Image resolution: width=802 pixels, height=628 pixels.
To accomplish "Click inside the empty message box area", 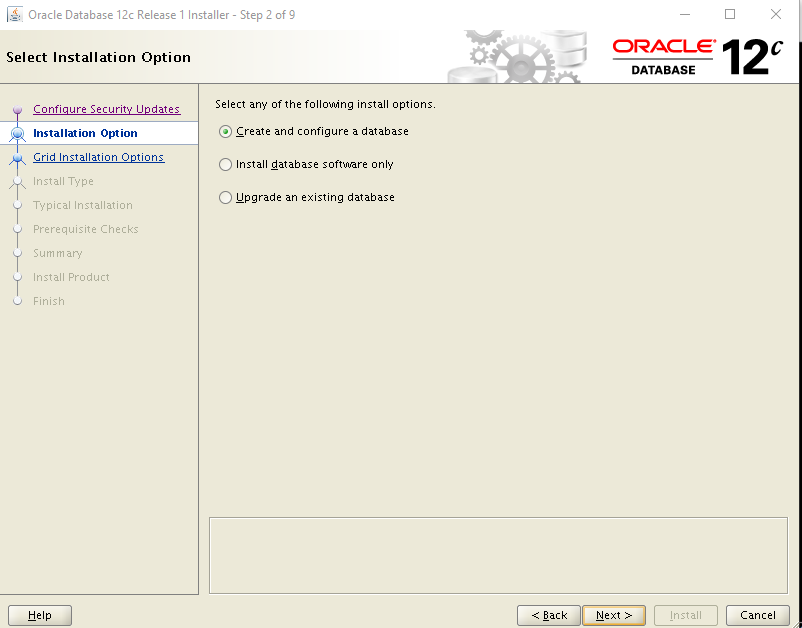I will click(498, 555).
